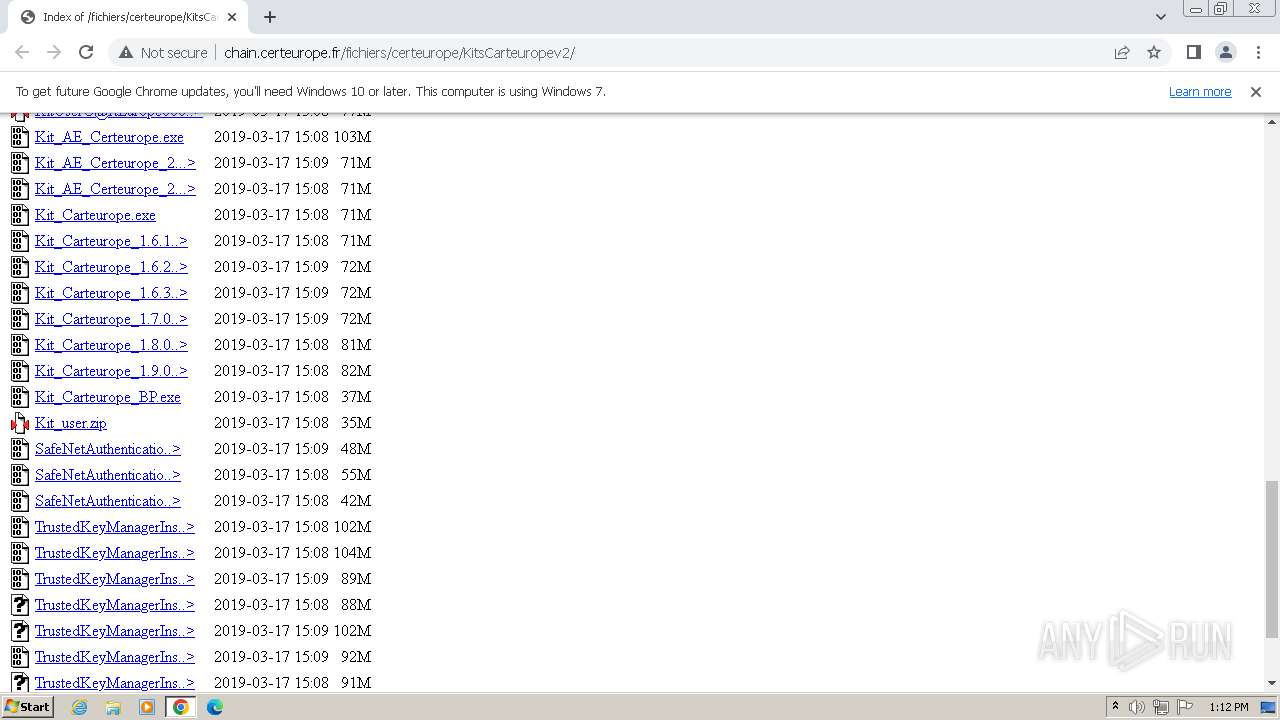Open Kit_Carteurope_1.7.0 link

click(x=111, y=319)
